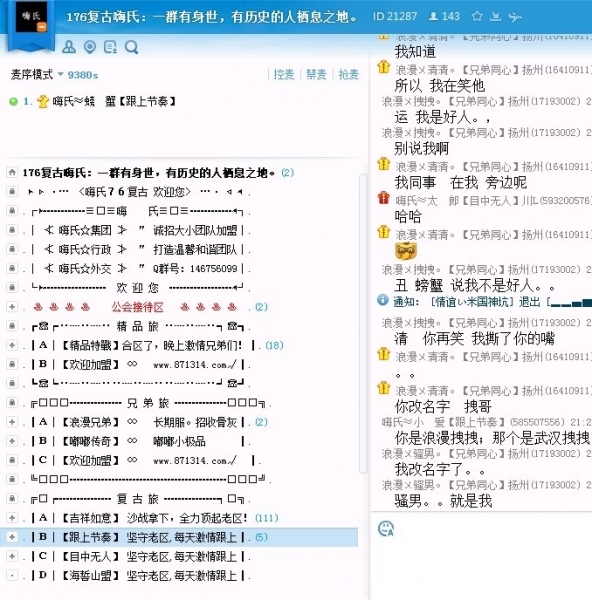Toggle 禁麦 mute mic option
Screen dimensions: 592x600
[316, 74]
